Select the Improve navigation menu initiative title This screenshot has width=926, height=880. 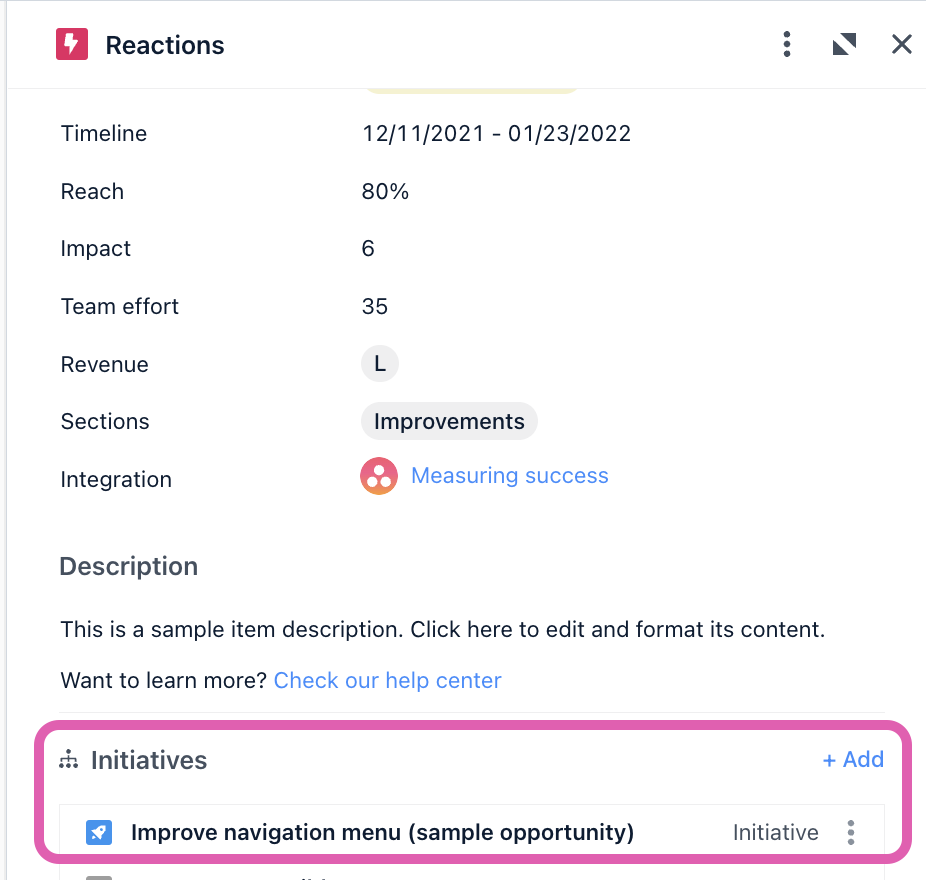[384, 831]
